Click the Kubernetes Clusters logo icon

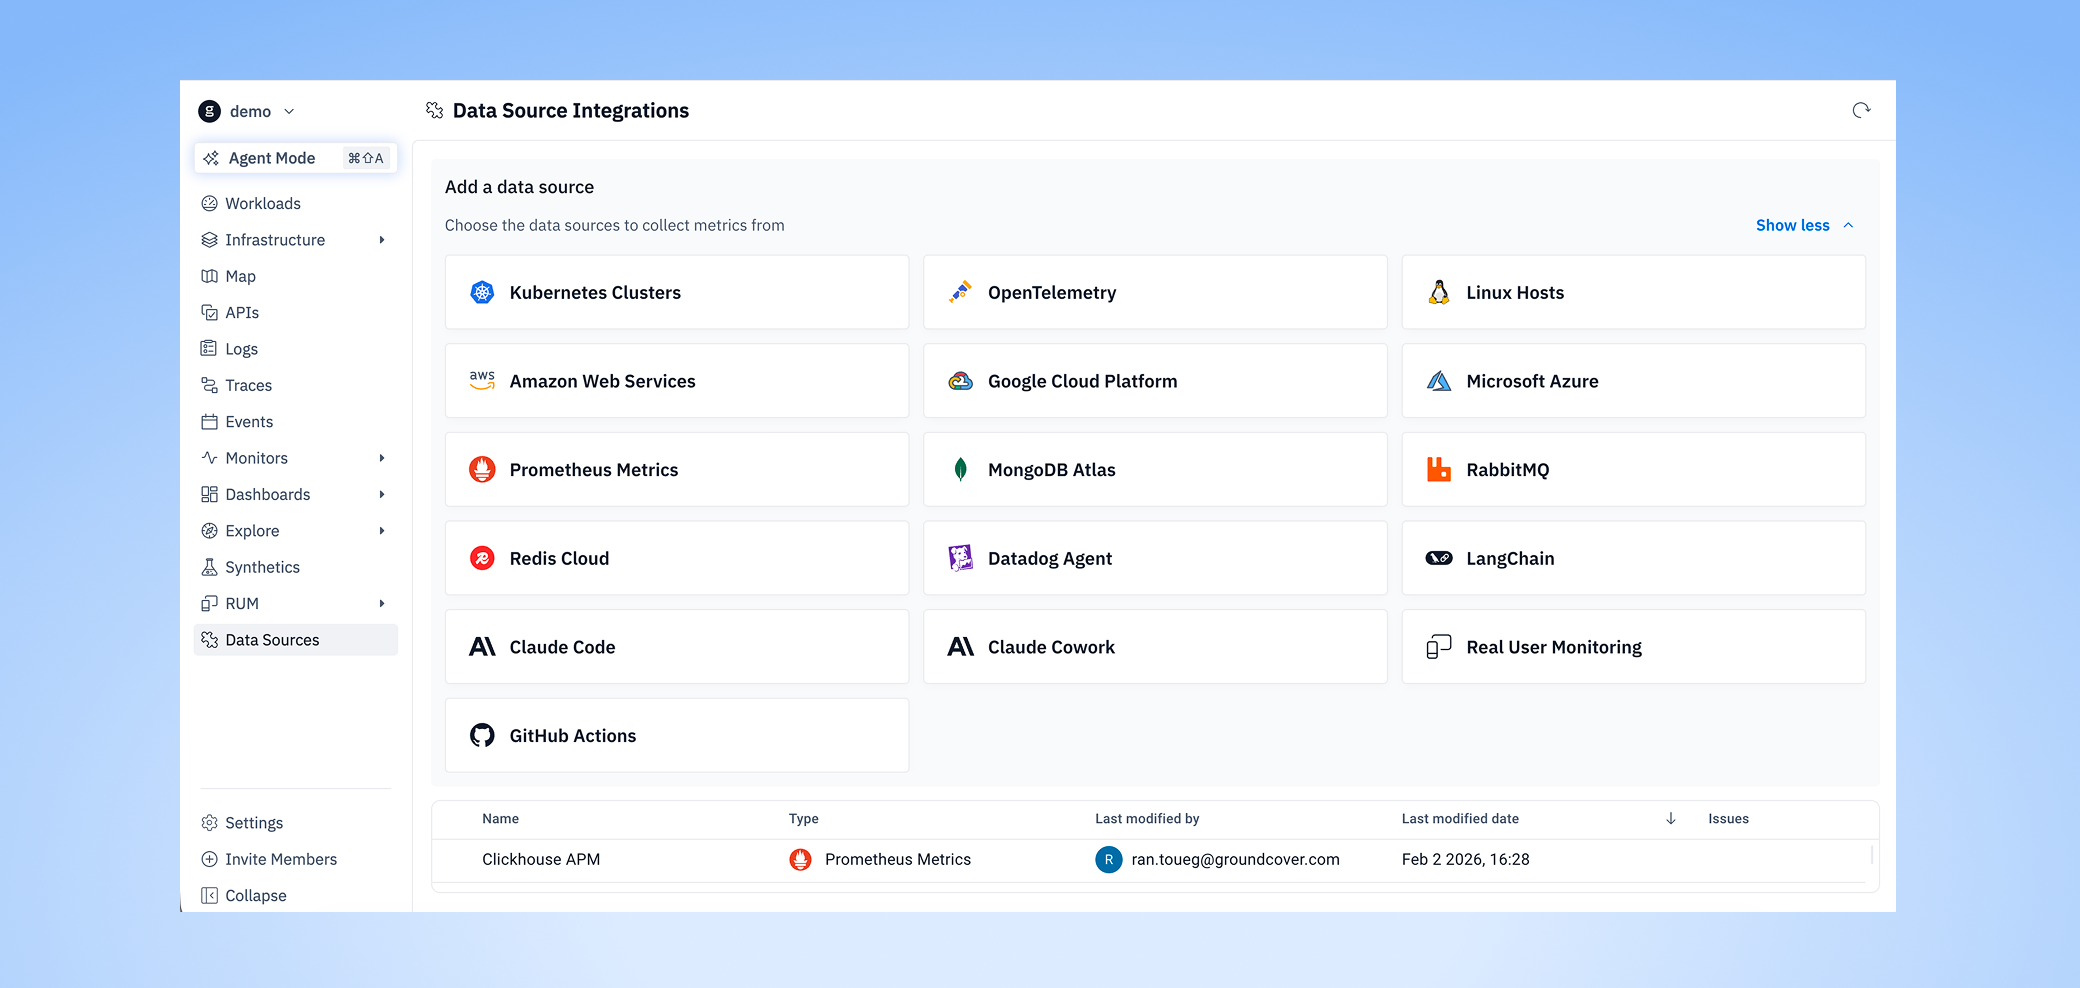click(x=482, y=292)
